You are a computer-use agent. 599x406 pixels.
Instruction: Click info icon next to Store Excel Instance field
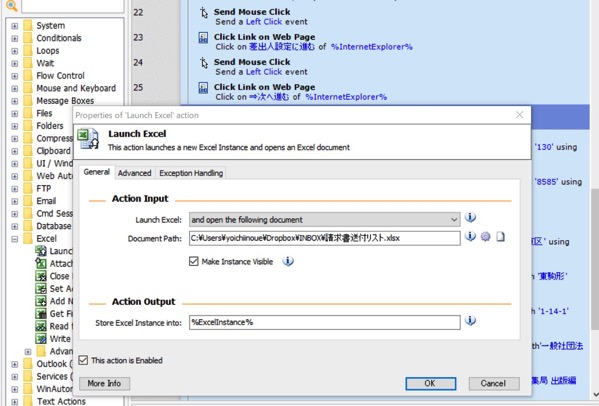[x=470, y=320]
